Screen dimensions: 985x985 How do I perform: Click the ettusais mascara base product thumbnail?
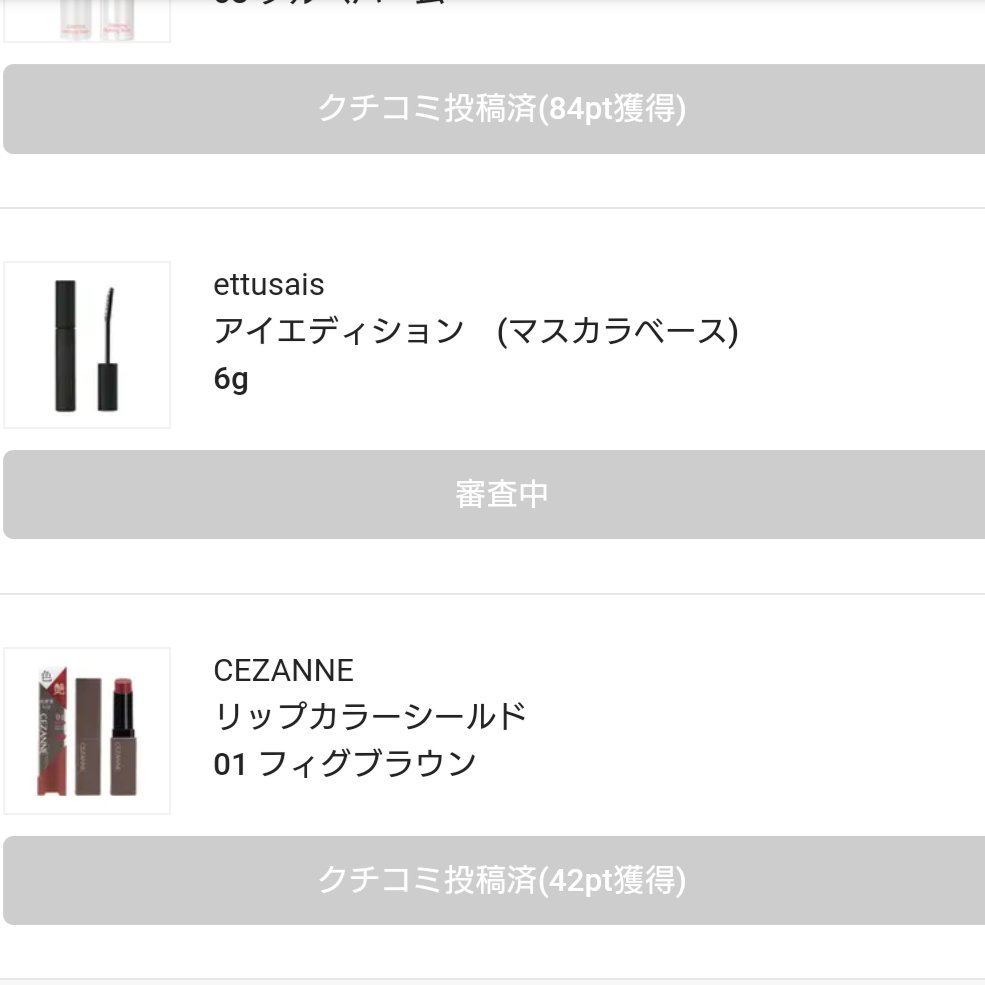point(87,345)
